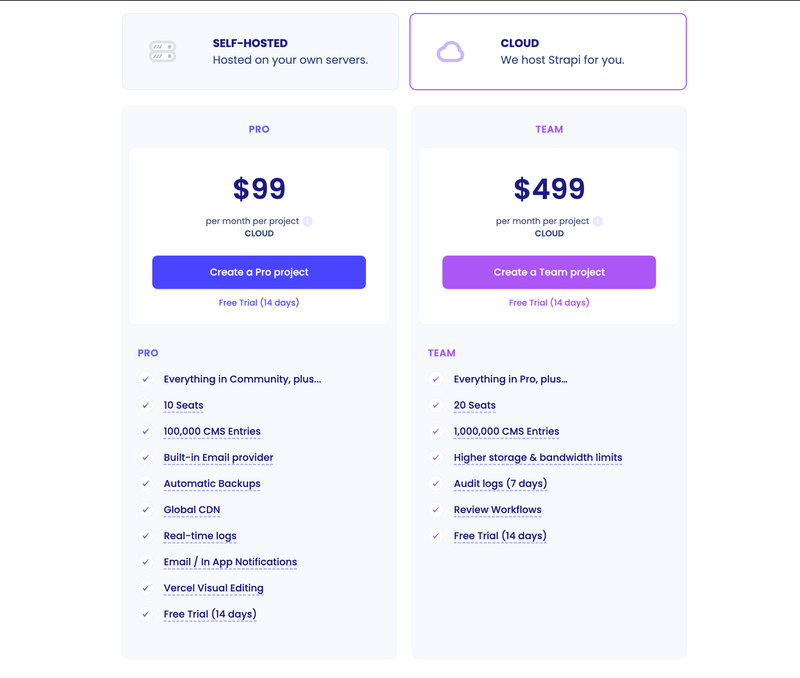This screenshot has width=800, height=678.
Task: Click checkmark beside Review Workflows feature
Action: (x=435, y=510)
